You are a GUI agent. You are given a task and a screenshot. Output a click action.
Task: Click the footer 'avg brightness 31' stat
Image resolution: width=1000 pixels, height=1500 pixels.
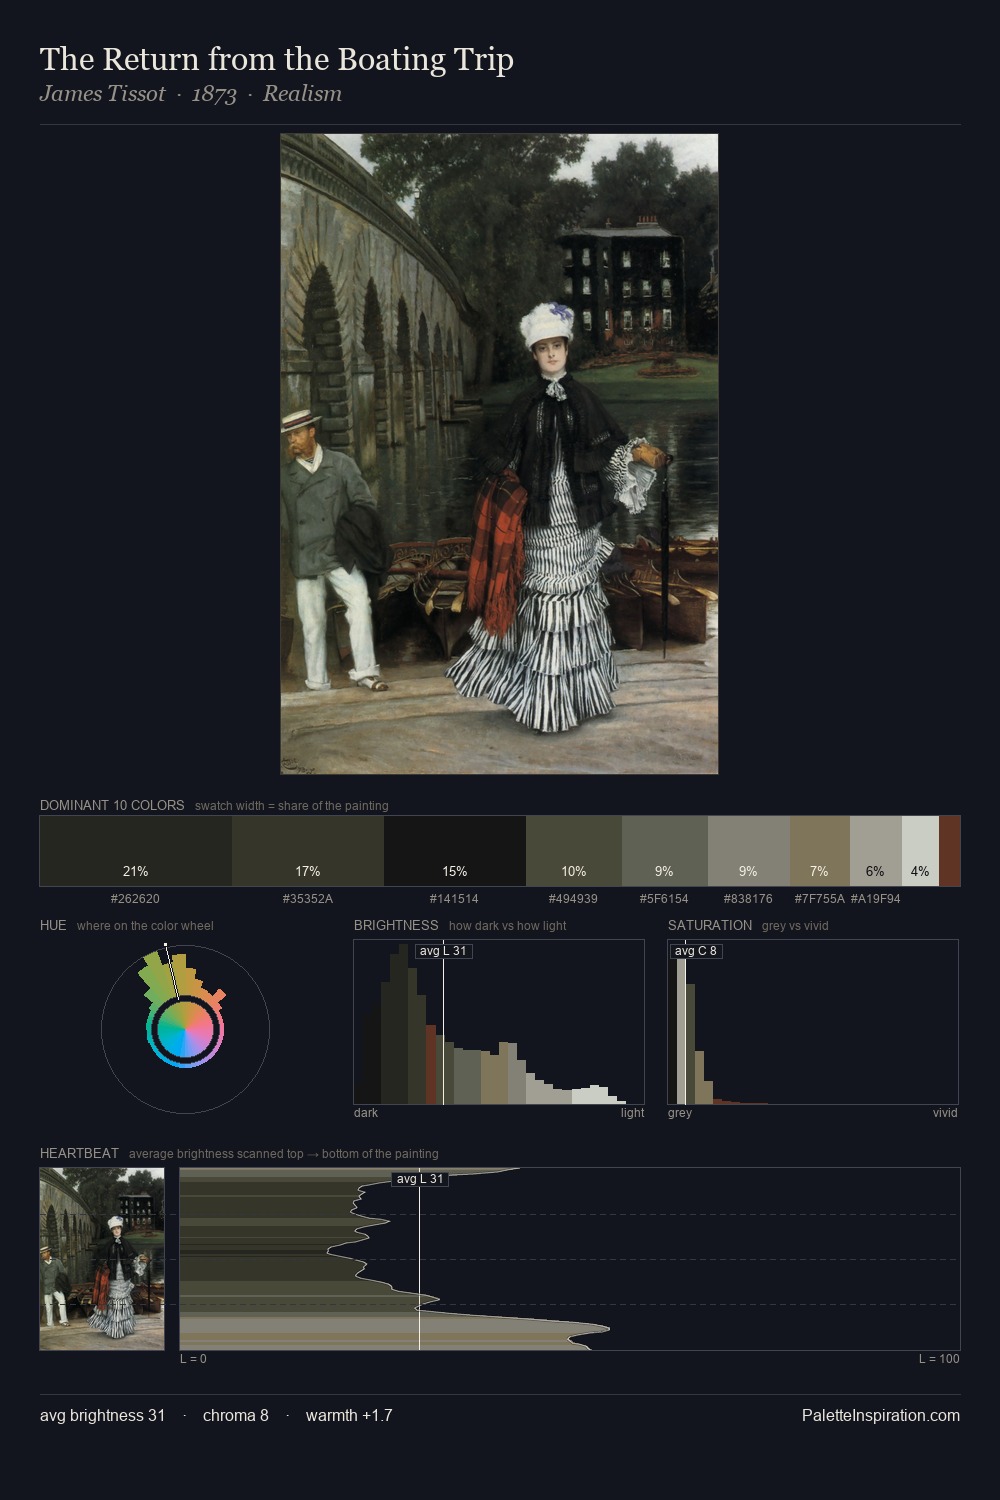pos(102,1416)
